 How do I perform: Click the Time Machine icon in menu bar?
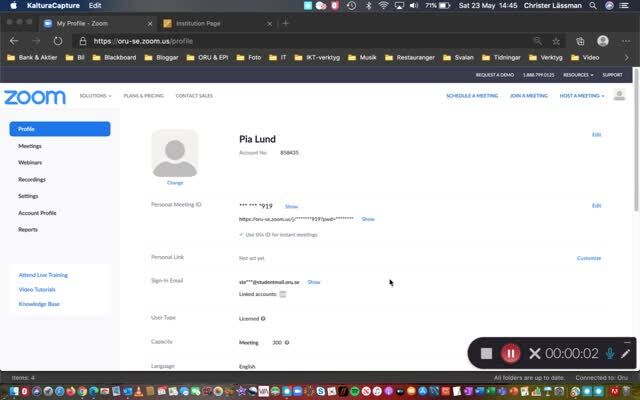coord(351,5)
